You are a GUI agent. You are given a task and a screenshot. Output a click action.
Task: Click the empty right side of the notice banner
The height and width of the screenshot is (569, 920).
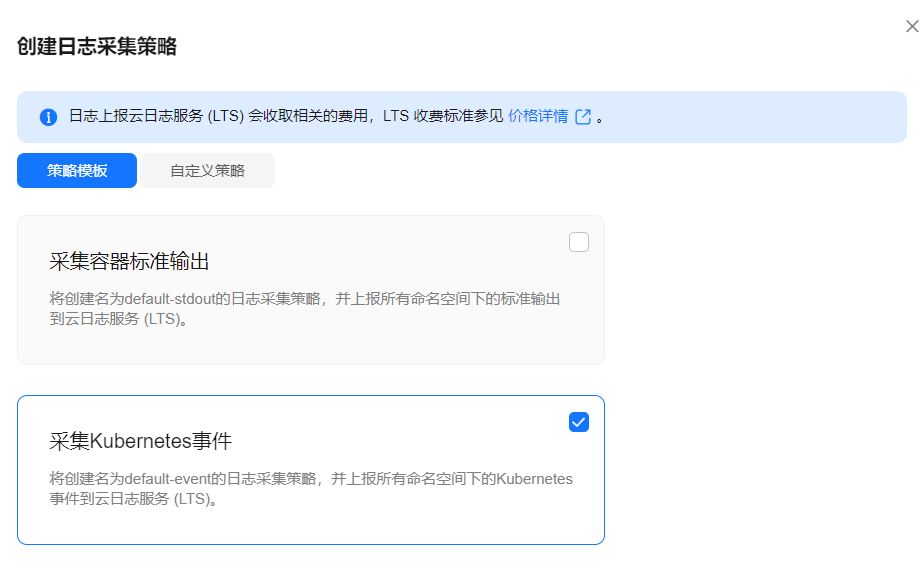click(x=757, y=117)
